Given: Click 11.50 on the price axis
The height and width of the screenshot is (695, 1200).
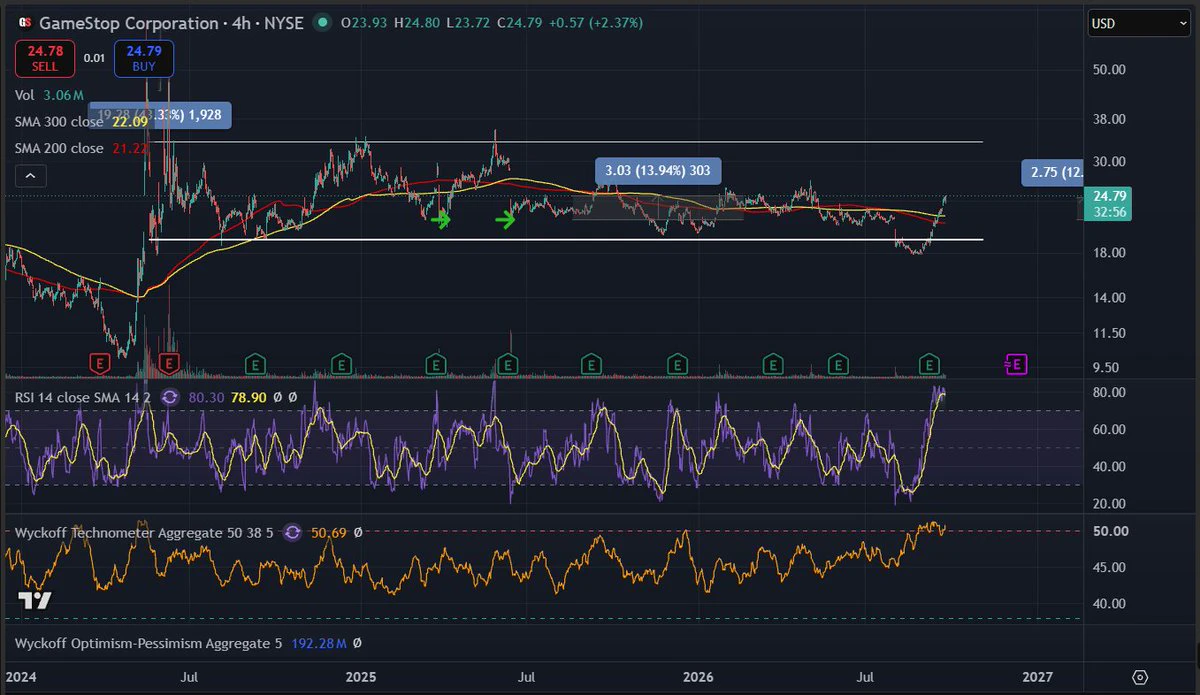Looking at the screenshot, I should coord(1110,333).
